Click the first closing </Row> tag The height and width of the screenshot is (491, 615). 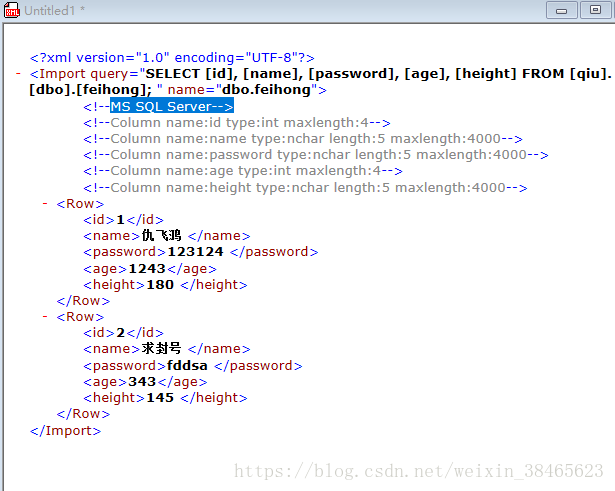click(83, 301)
